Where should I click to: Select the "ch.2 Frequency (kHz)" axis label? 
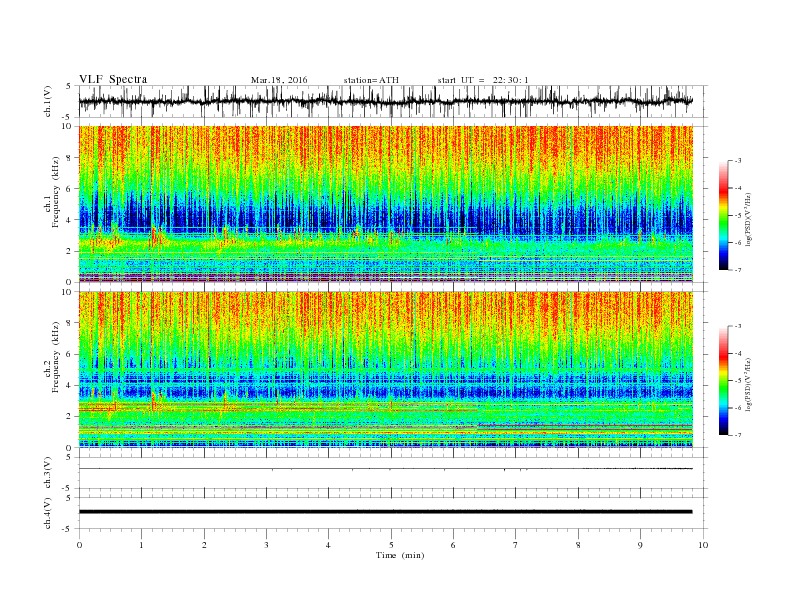coord(52,357)
